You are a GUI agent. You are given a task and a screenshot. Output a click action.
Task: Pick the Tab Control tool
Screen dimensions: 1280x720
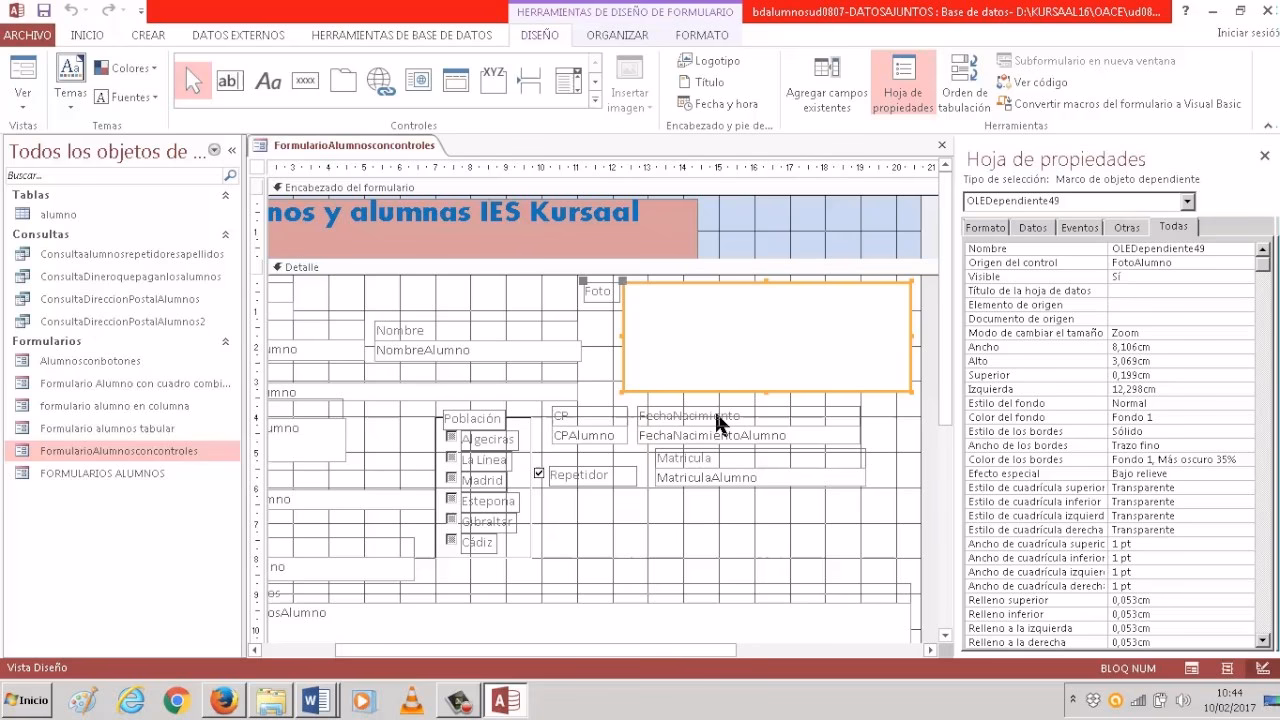coord(343,81)
